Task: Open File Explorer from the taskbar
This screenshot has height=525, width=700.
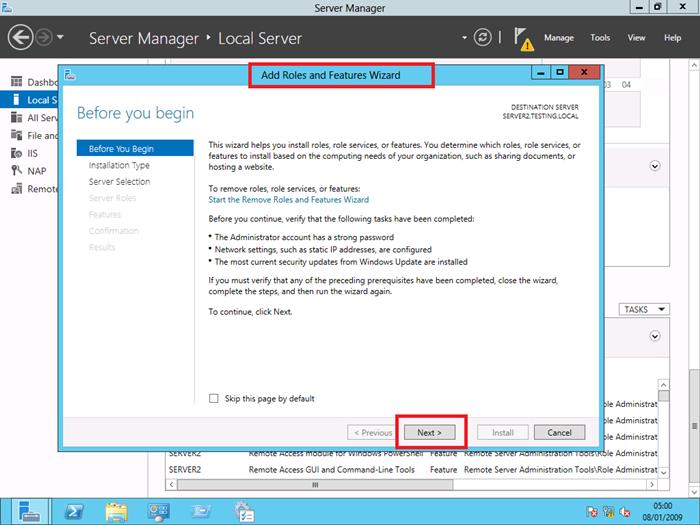Action: pos(117,512)
